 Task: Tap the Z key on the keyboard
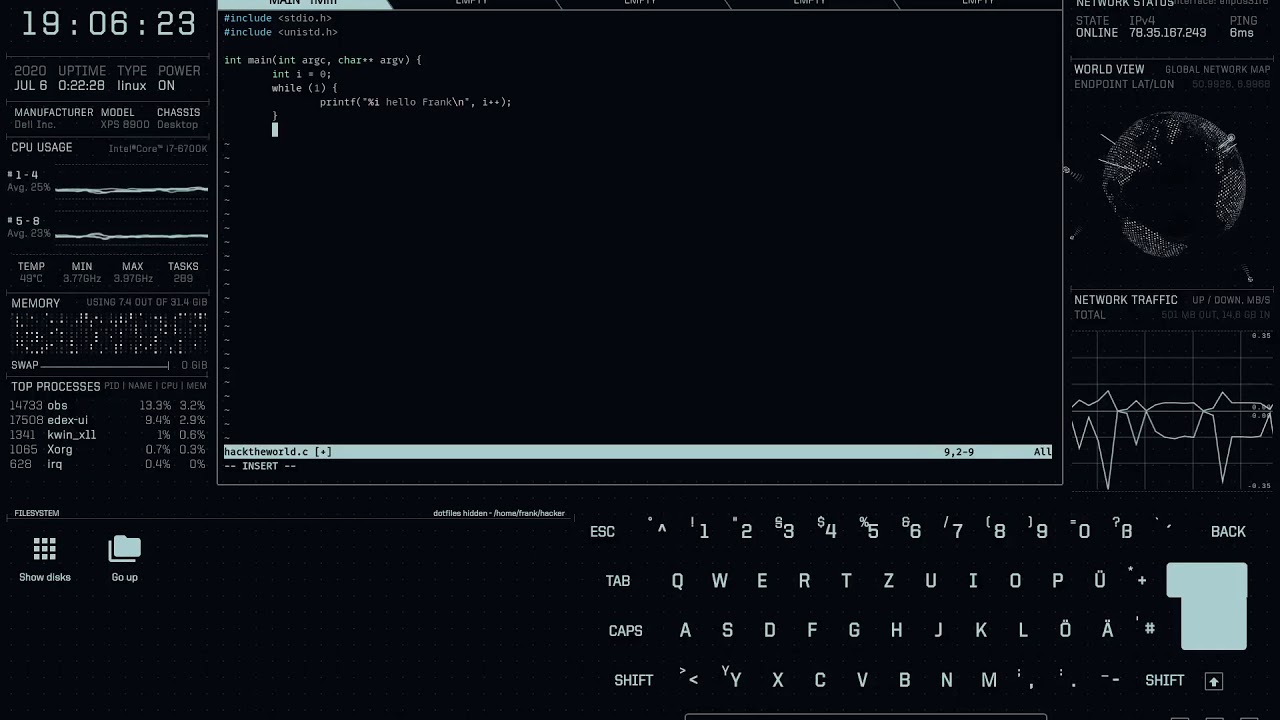(x=888, y=581)
